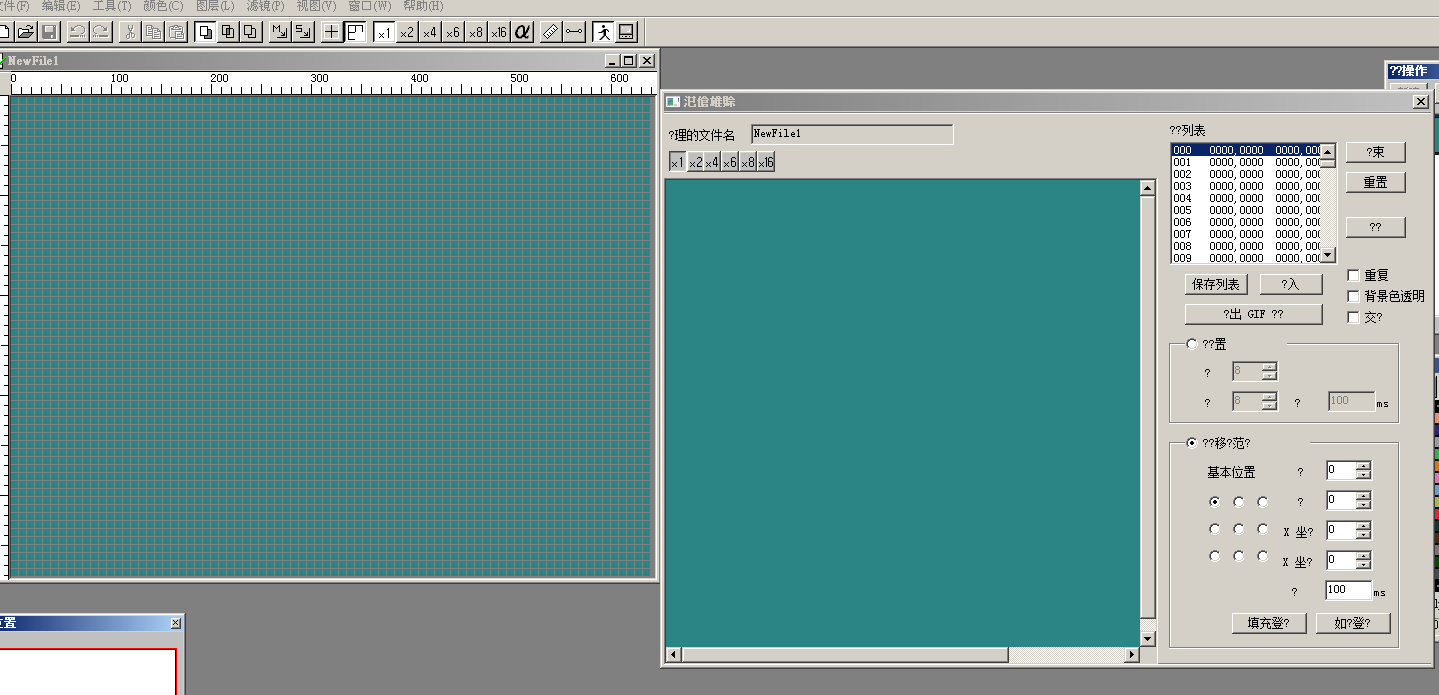Click the ?入 button
Screen dimensions: 1439x695
point(1291,285)
